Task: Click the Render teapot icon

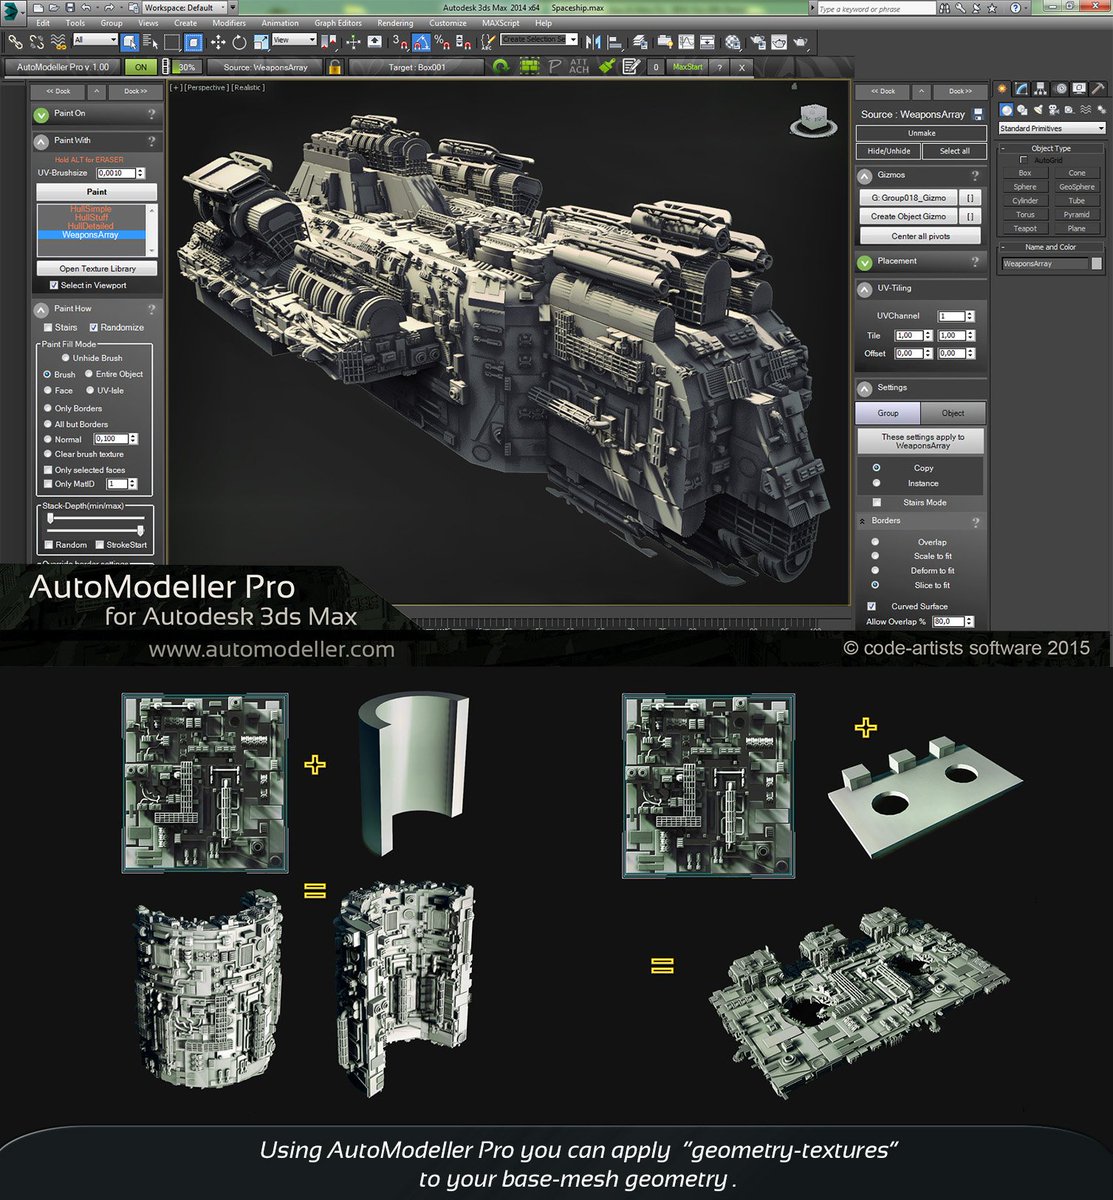Action: 801,43
